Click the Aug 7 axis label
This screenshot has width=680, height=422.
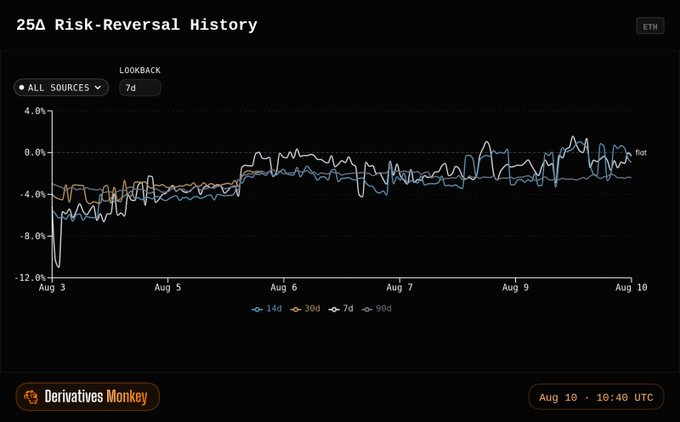[x=399, y=288]
